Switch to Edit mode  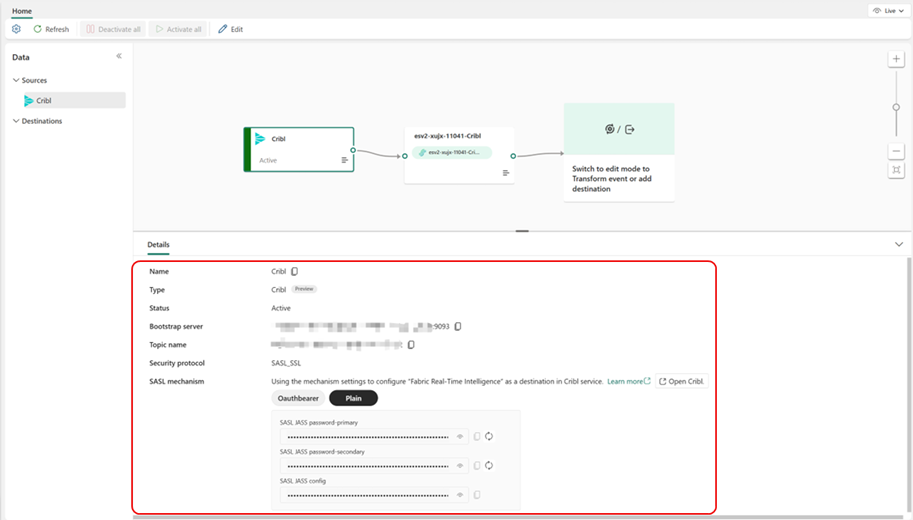(231, 29)
